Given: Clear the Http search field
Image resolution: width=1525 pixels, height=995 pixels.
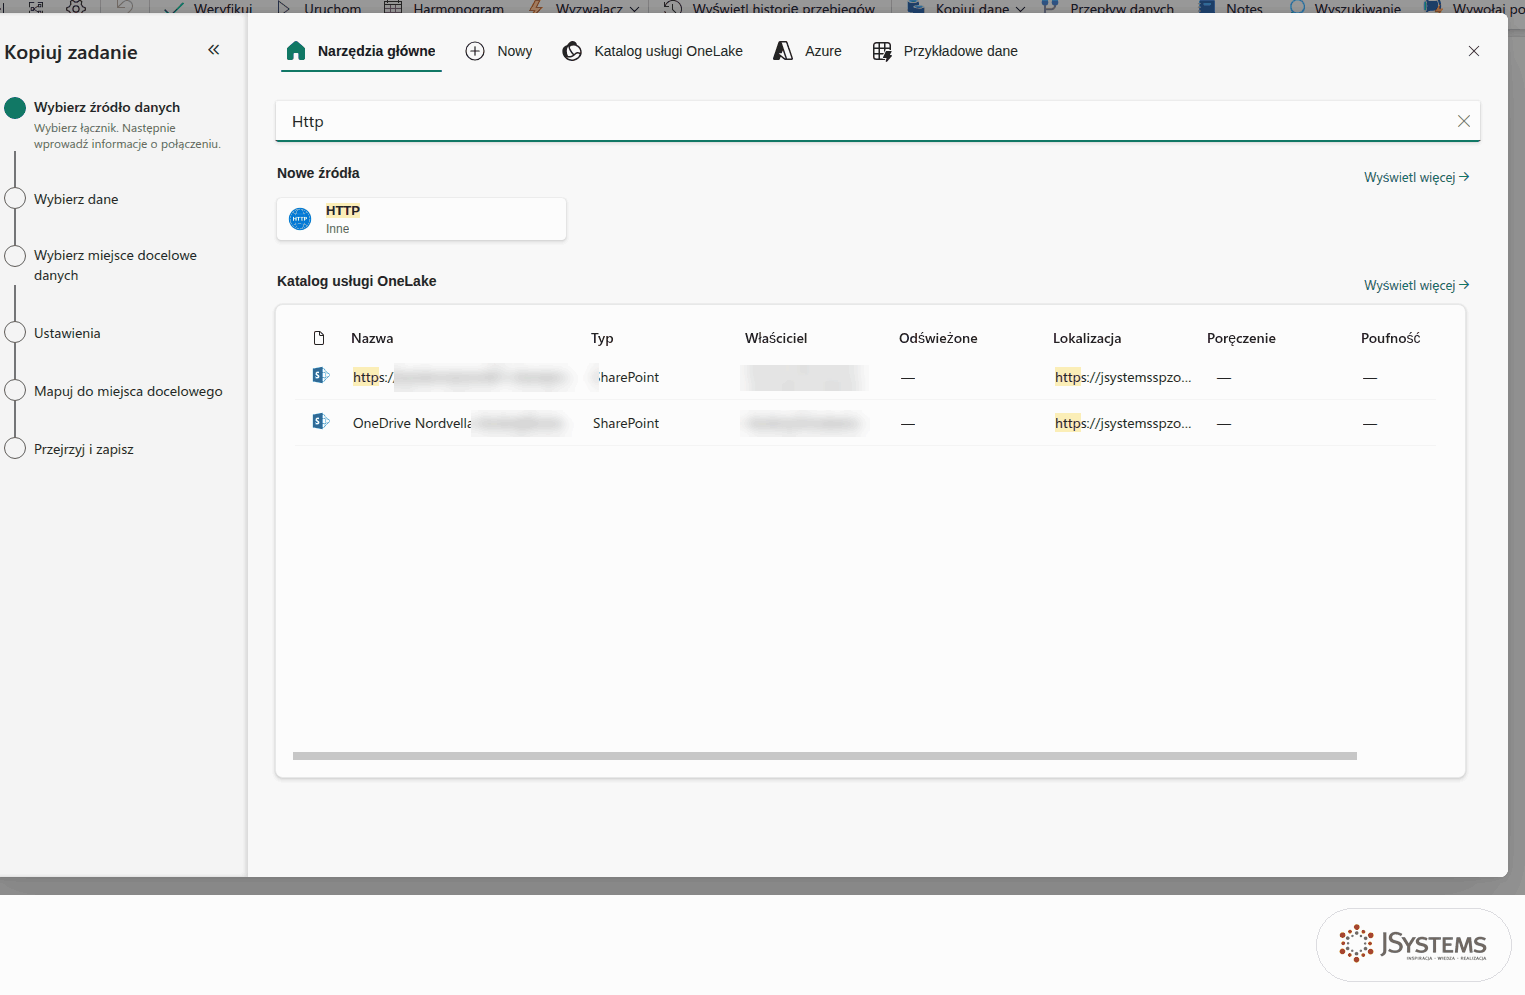Looking at the screenshot, I should (x=1463, y=121).
